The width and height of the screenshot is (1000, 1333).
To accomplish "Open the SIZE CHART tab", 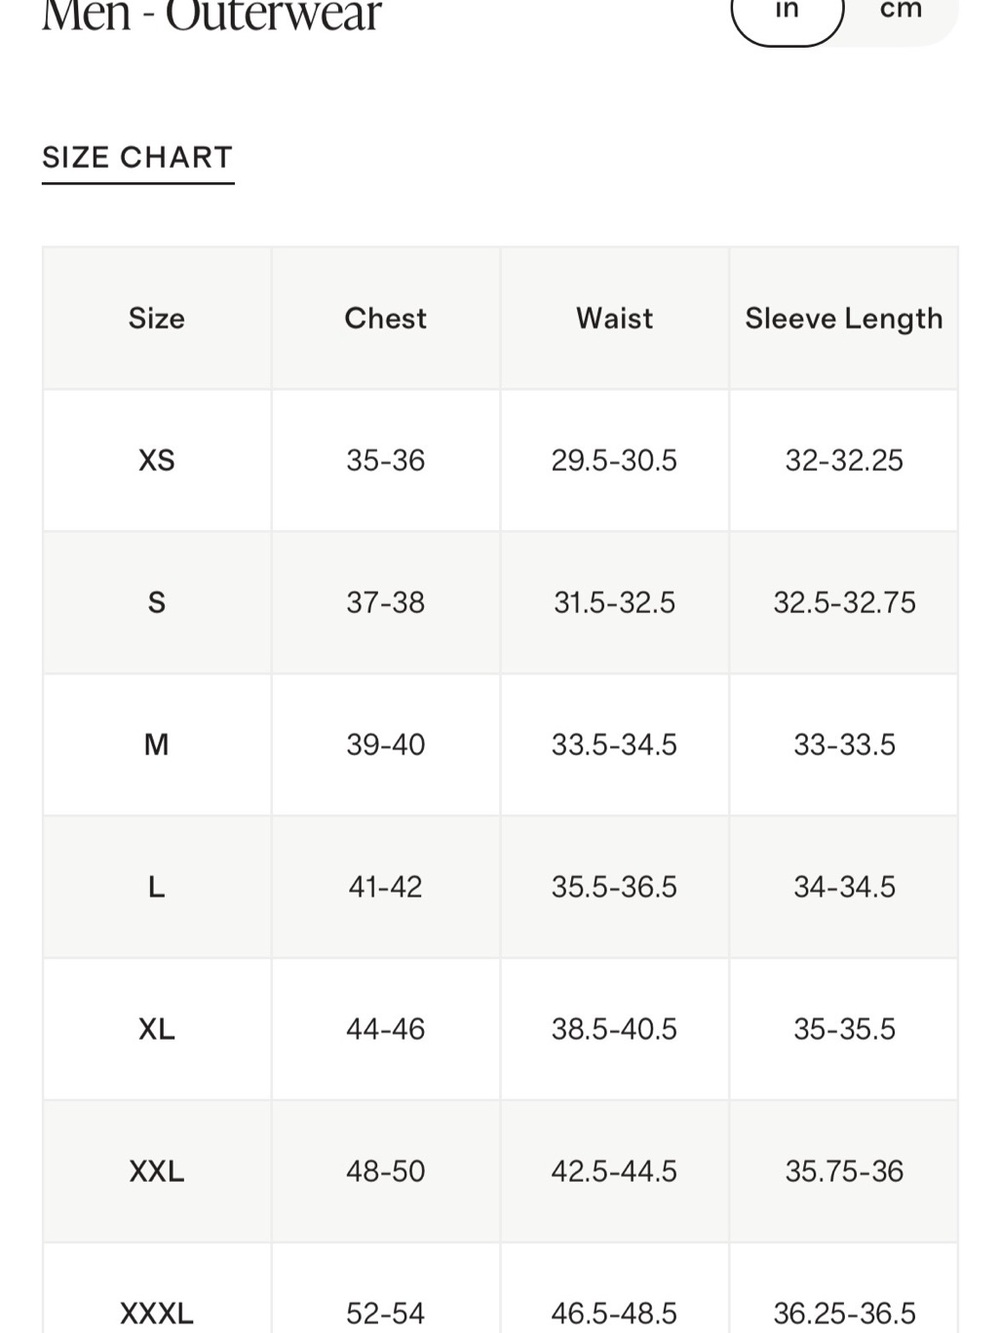I will (138, 158).
